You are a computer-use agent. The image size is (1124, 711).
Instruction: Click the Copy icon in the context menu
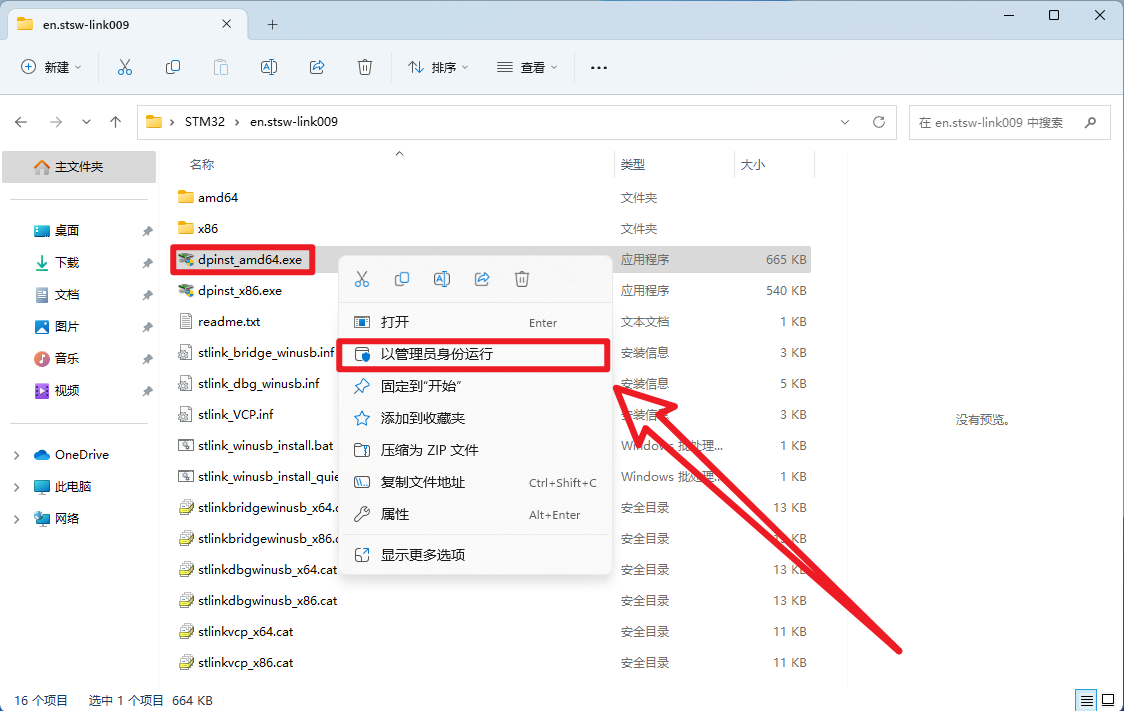(402, 279)
